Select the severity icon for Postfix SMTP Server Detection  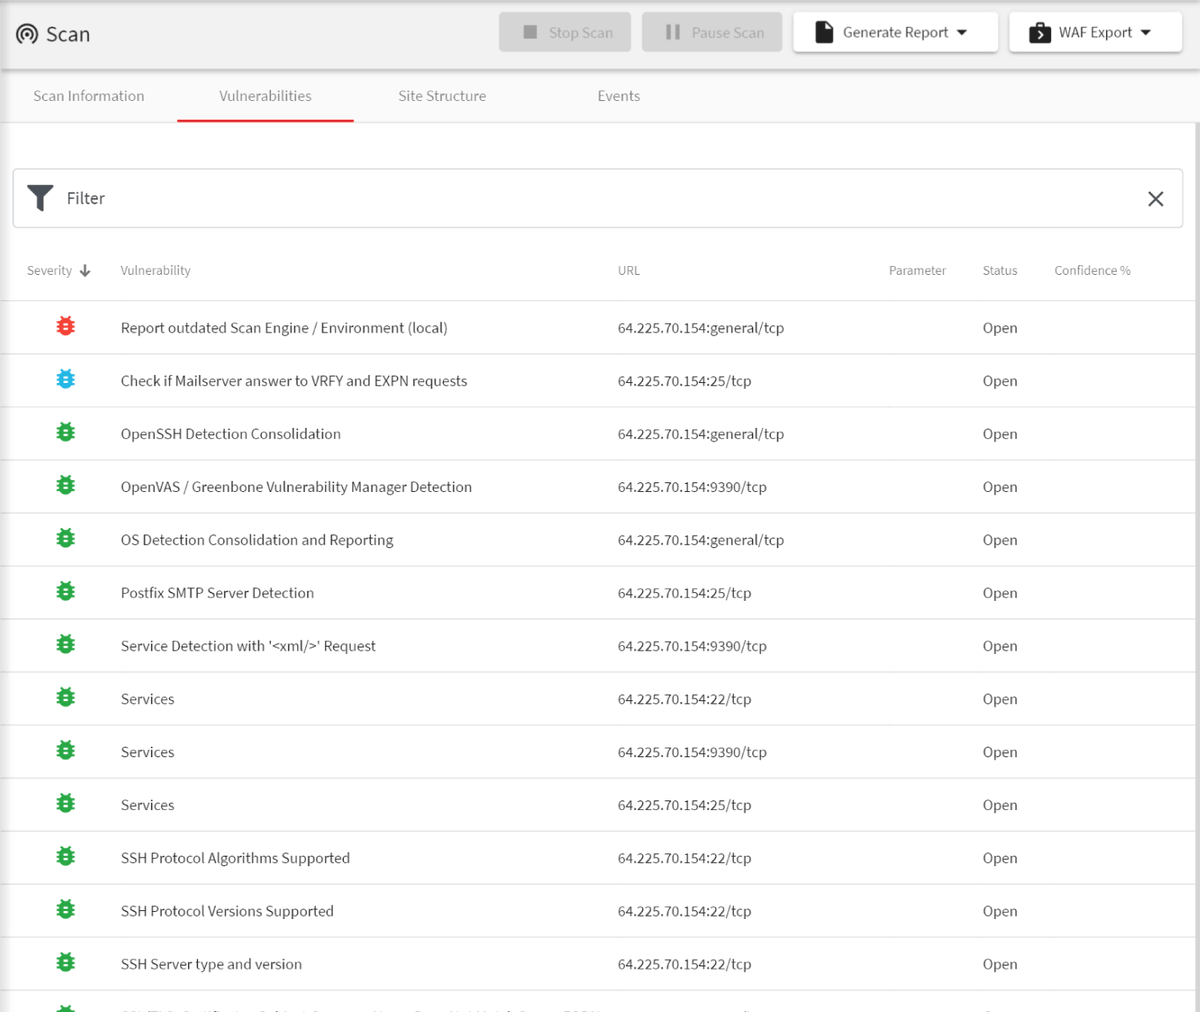point(66,591)
